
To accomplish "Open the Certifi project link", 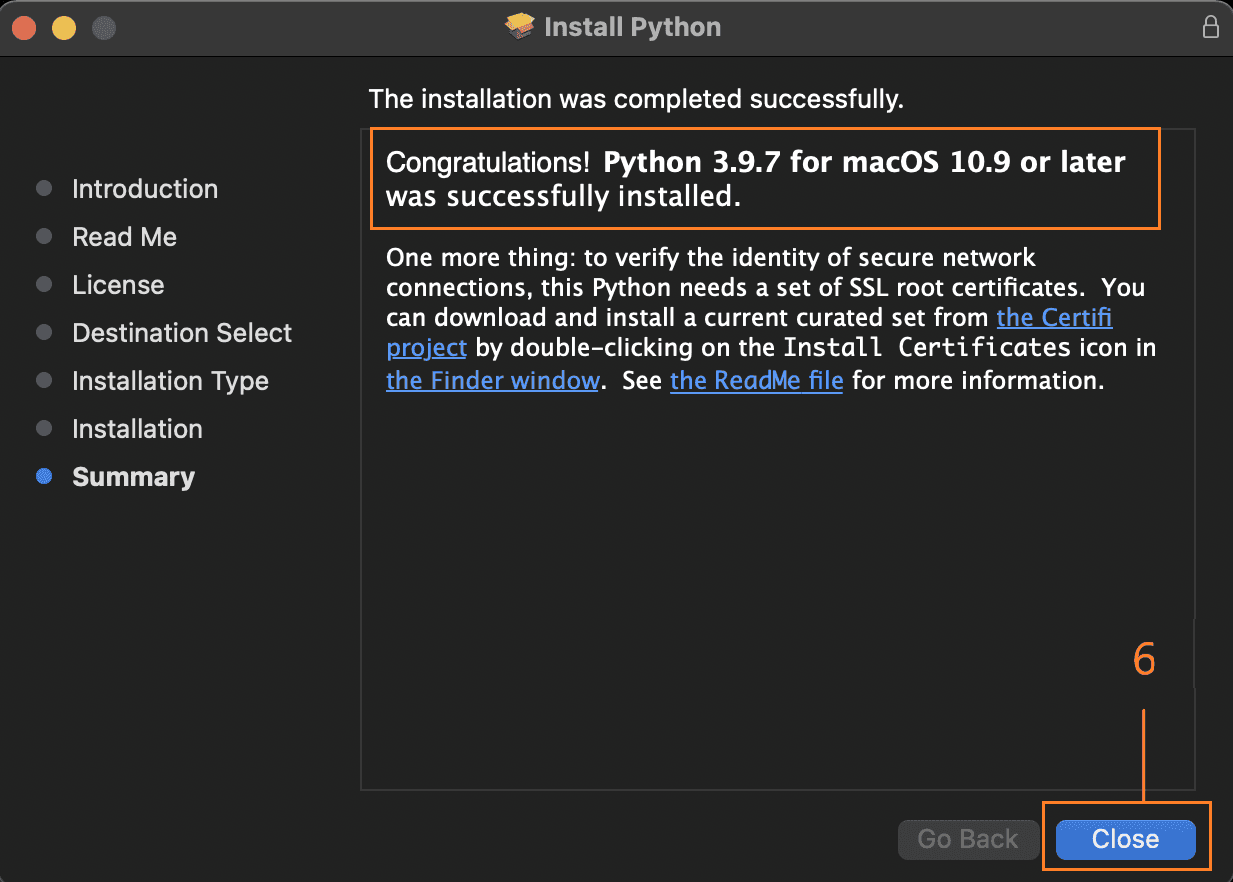I will [1054, 318].
